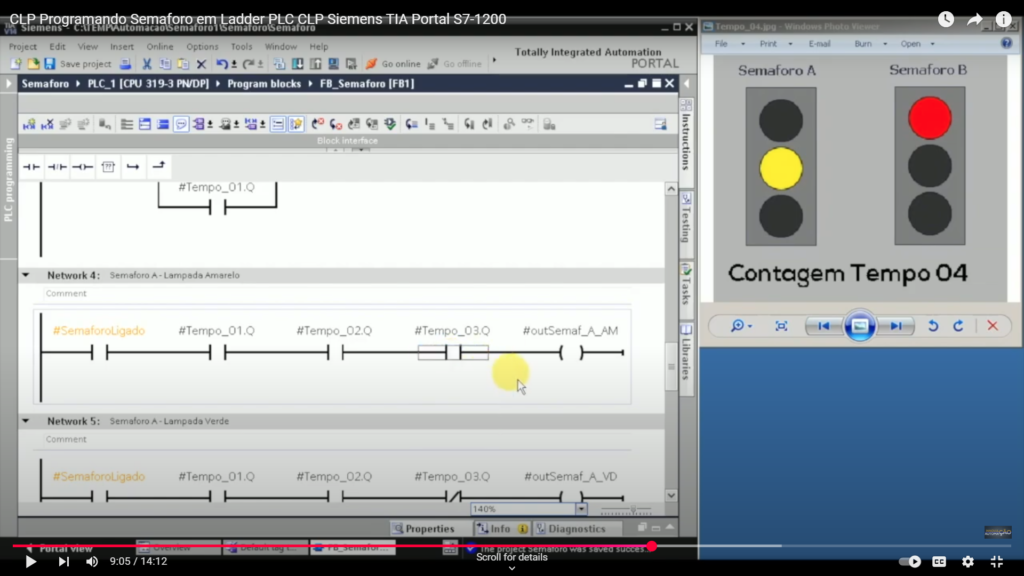Collapse Network 5 Lampada Verde
This screenshot has height=576, width=1024.
[25, 421]
